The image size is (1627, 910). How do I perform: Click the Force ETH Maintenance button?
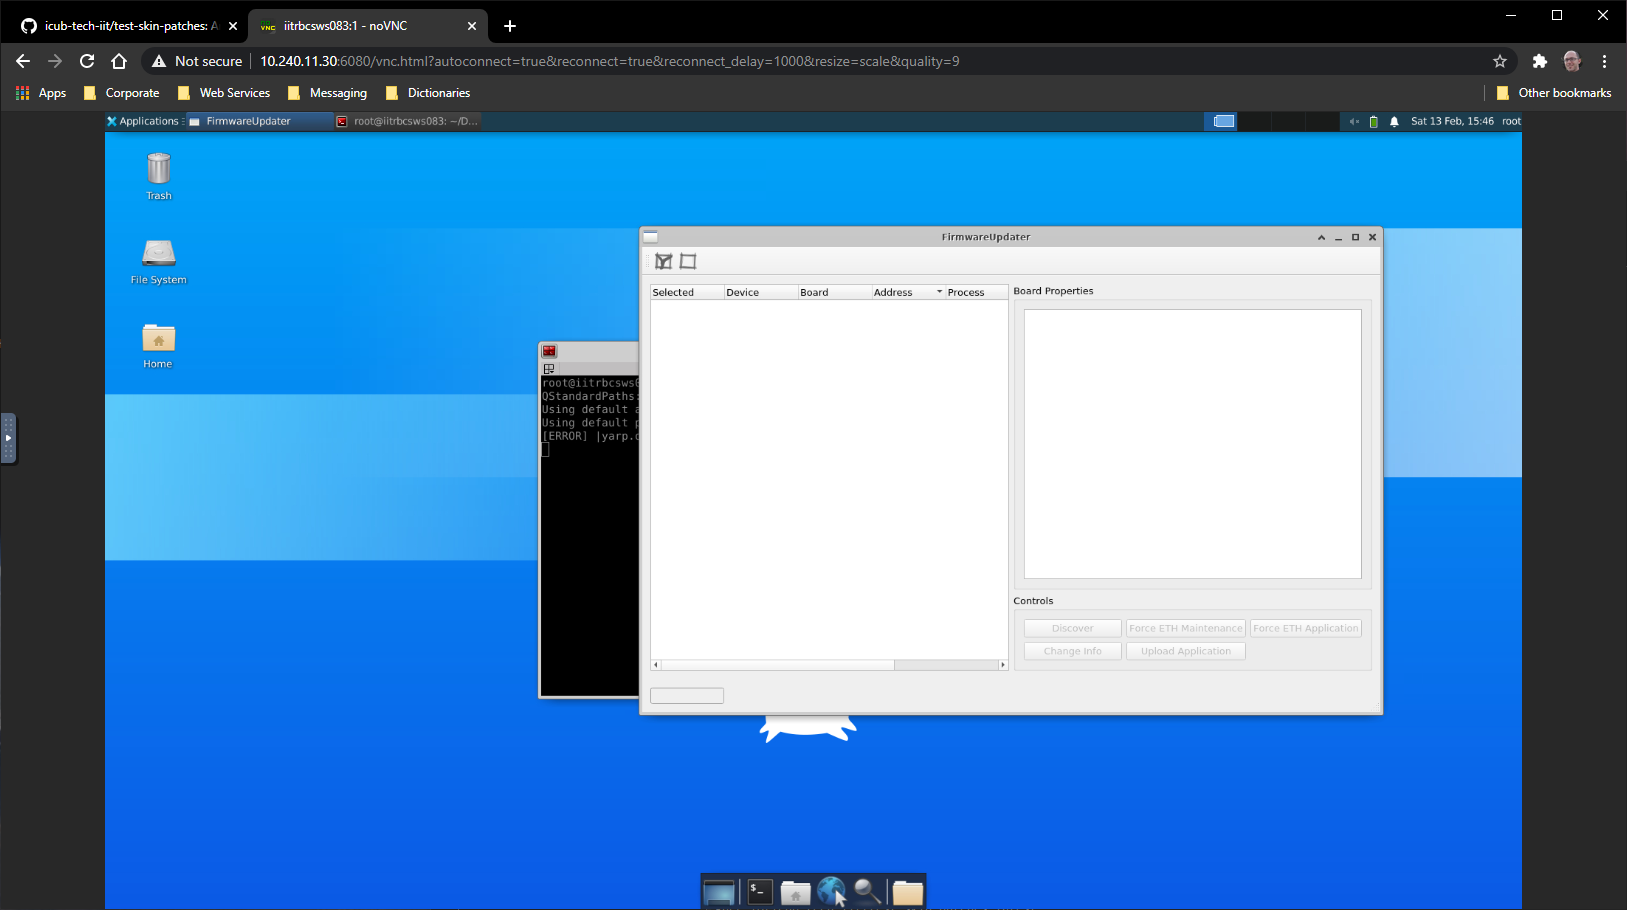pos(1186,628)
